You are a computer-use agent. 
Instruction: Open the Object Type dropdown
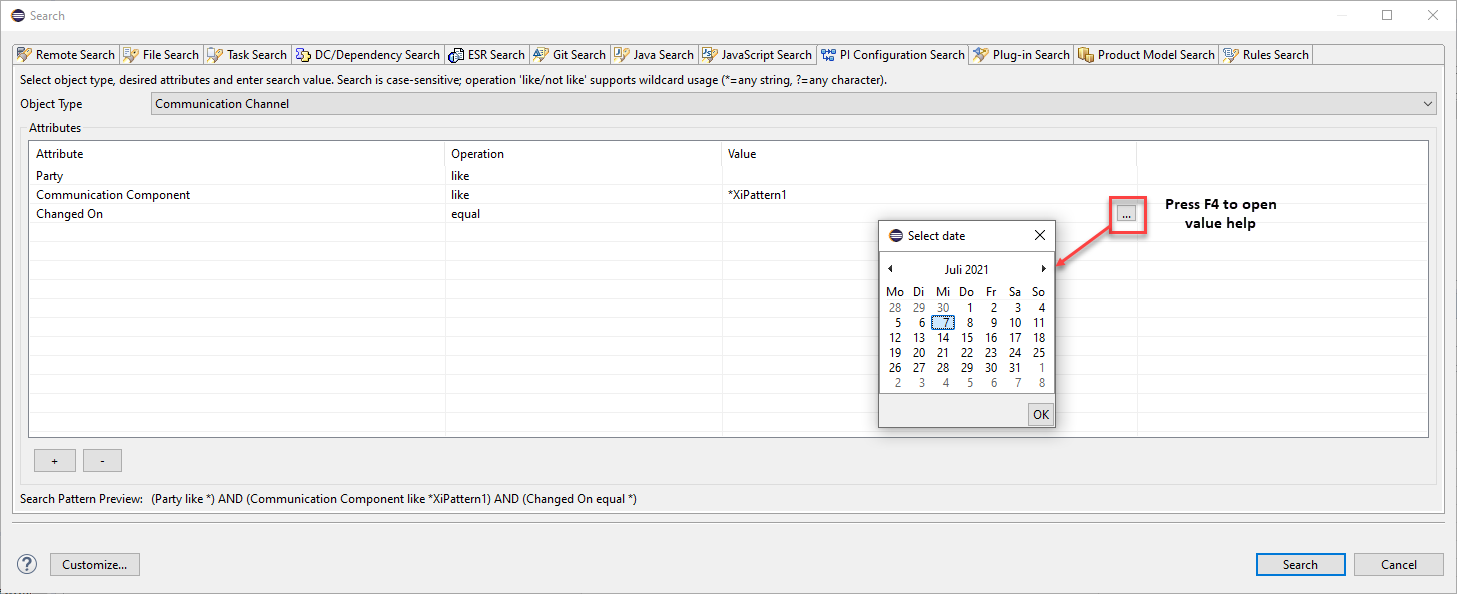click(1428, 103)
